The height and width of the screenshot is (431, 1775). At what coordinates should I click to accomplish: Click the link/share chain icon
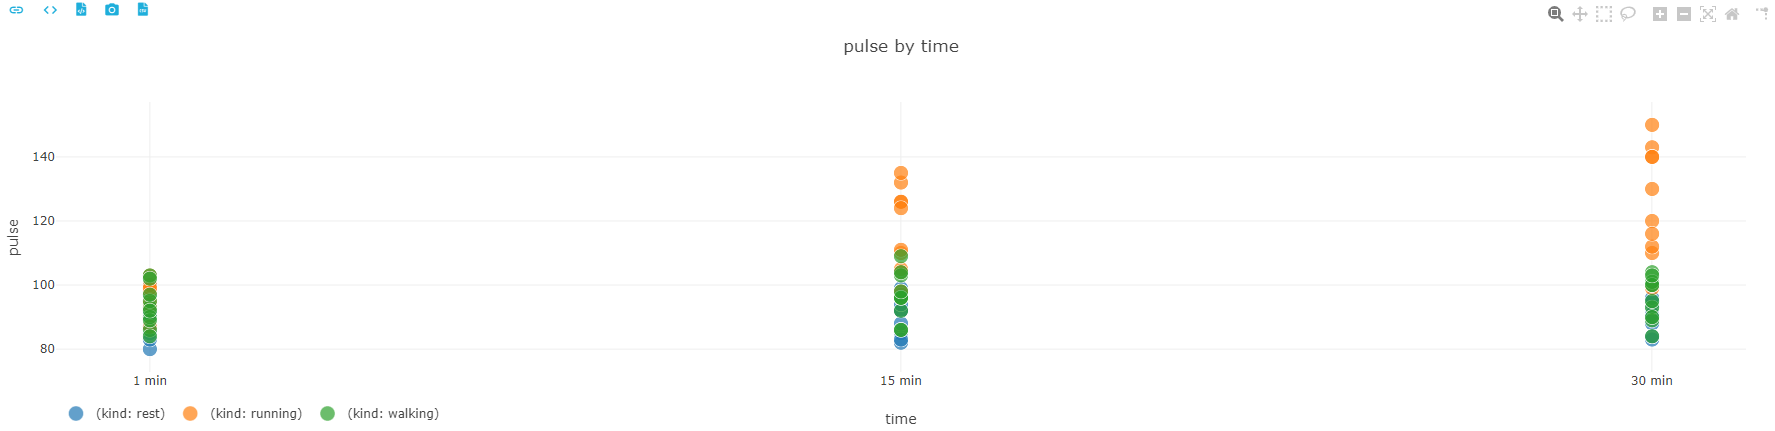(x=16, y=10)
